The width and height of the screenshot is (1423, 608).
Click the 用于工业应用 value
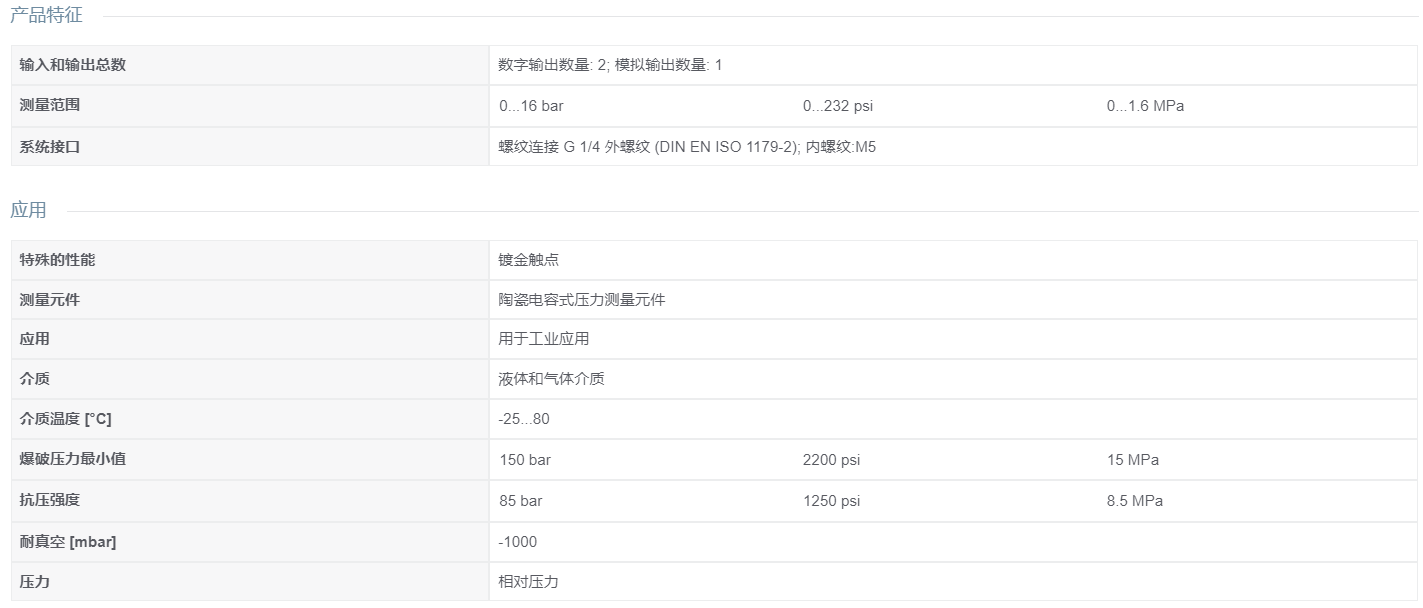pos(543,339)
